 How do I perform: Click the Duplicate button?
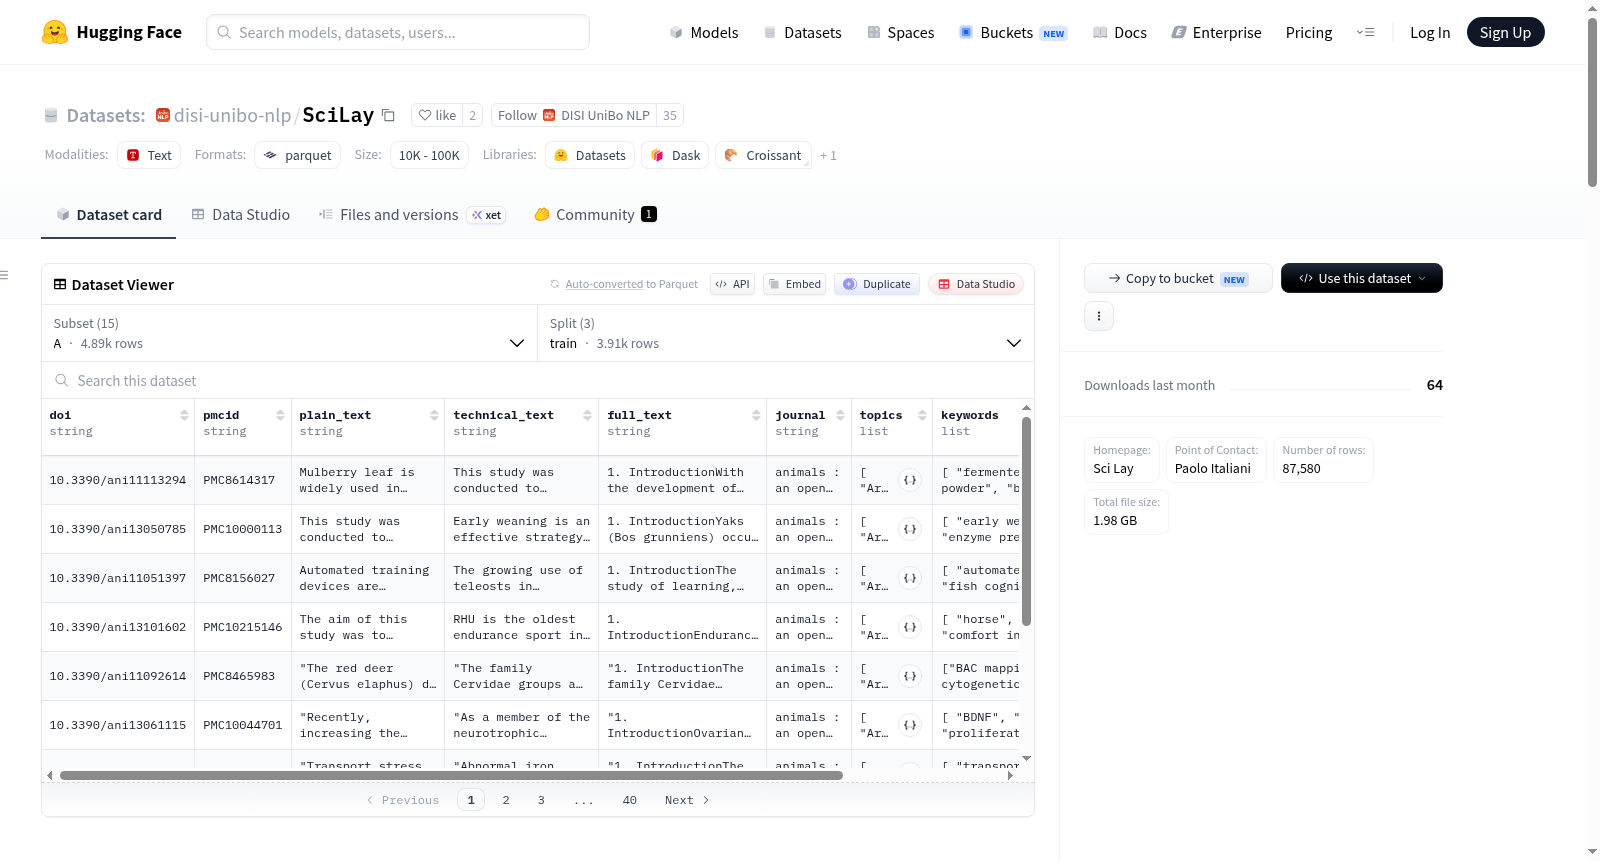tap(876, 284)
